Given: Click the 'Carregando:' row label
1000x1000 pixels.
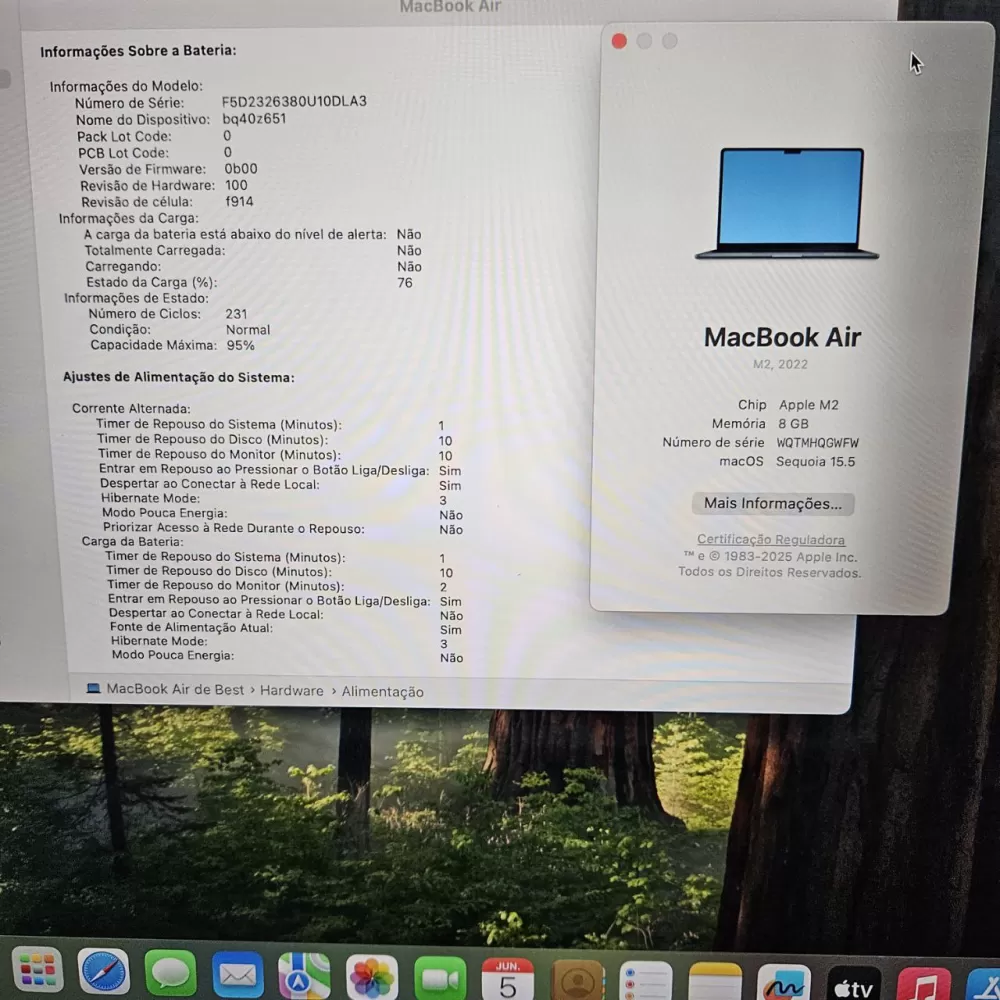Looking at the screenshot, I should pos(123,267).
